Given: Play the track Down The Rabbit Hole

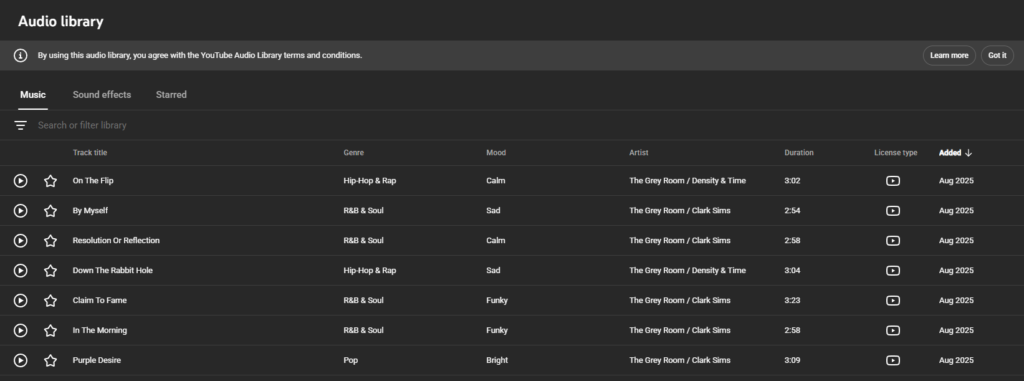Looking at the screenshot, I should click(x=21, y=271).
